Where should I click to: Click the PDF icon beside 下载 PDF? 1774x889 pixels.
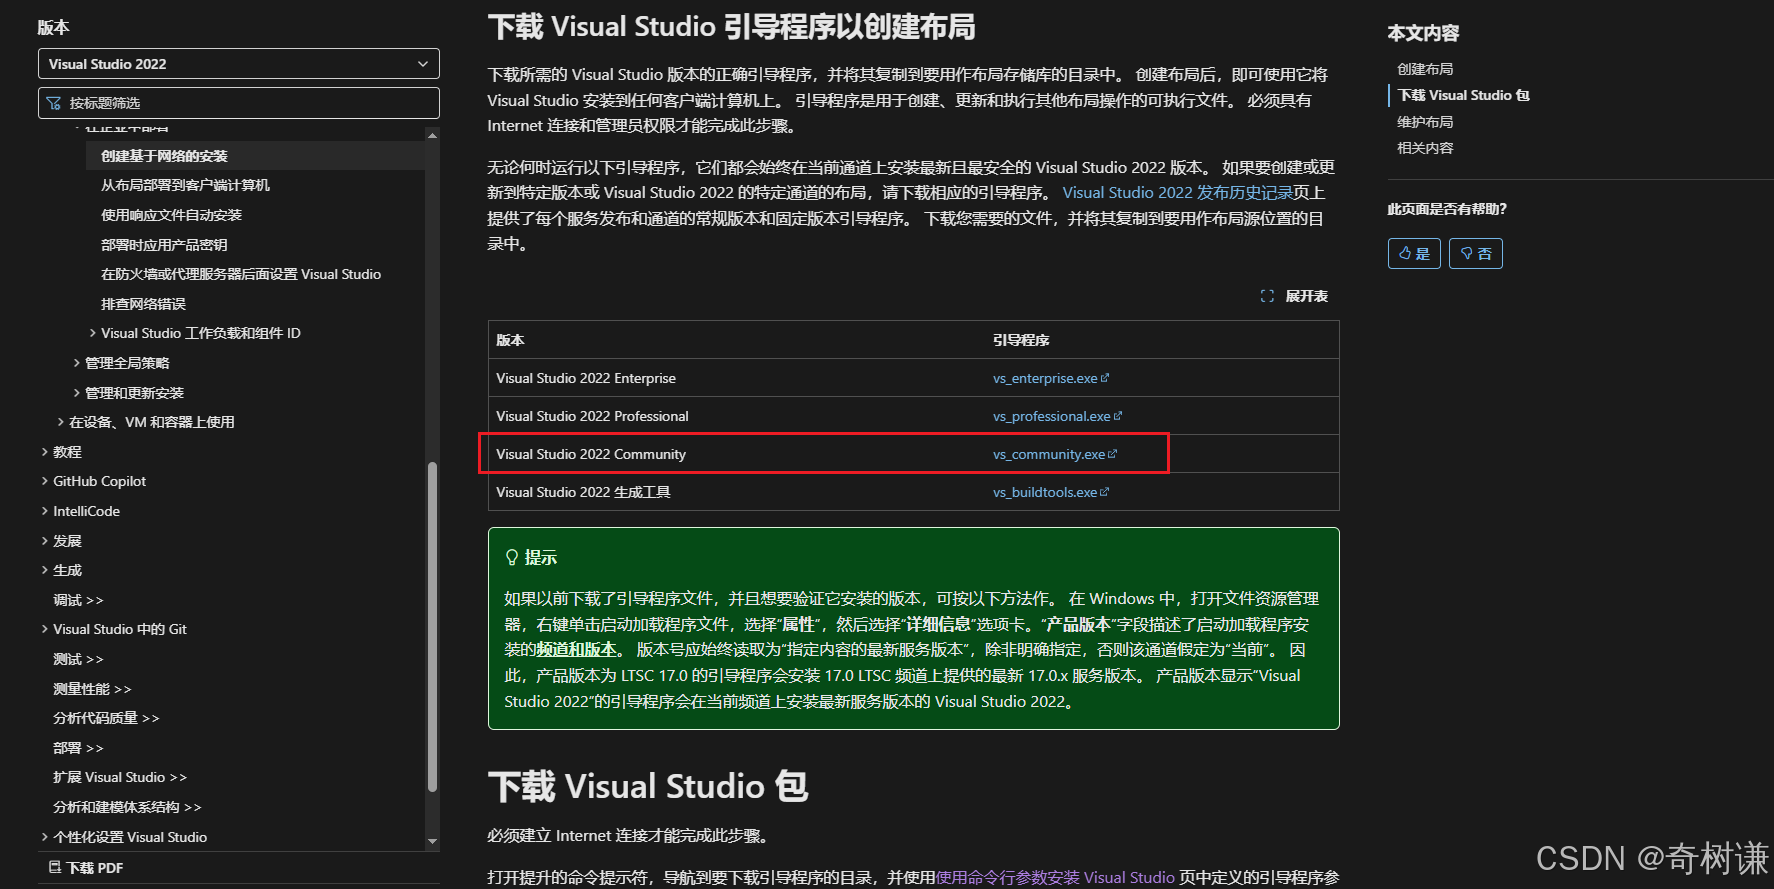pos(55,867)
